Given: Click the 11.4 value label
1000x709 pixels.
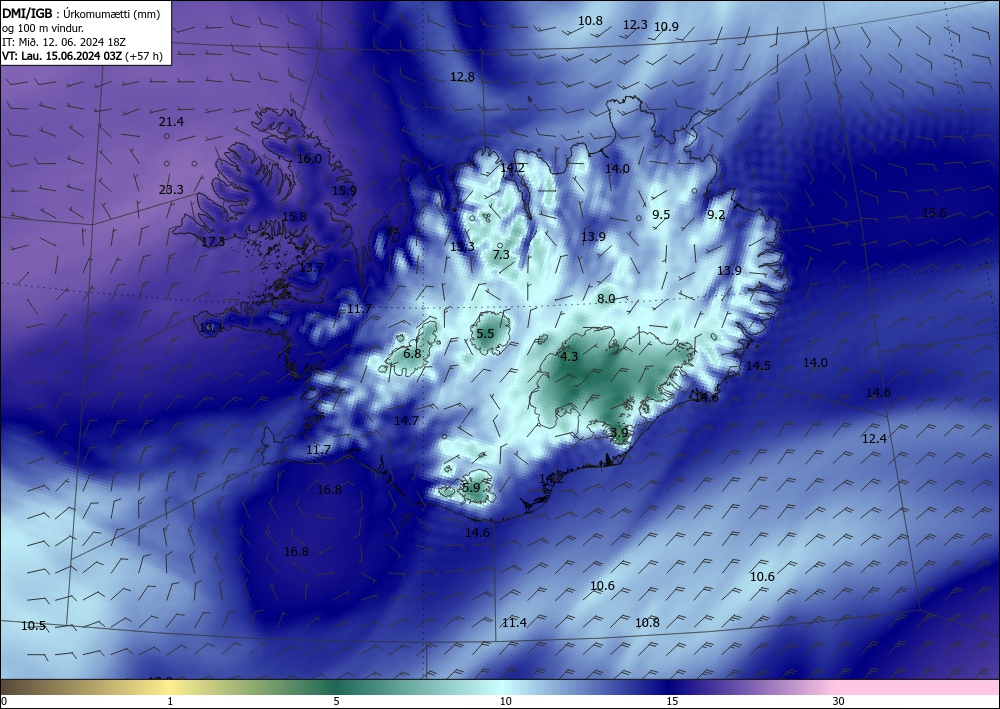Looking at the screenshot, I should point(514,622).
